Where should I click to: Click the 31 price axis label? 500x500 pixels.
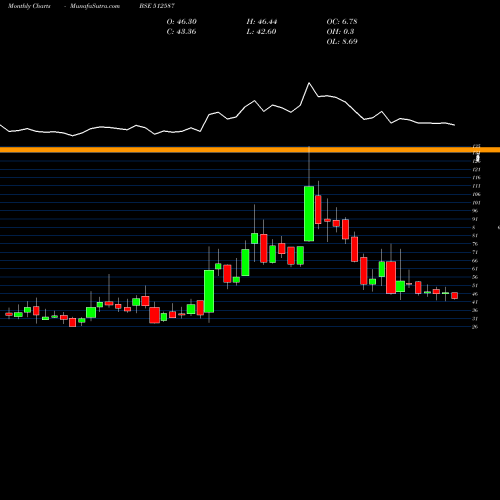[475, 319]
